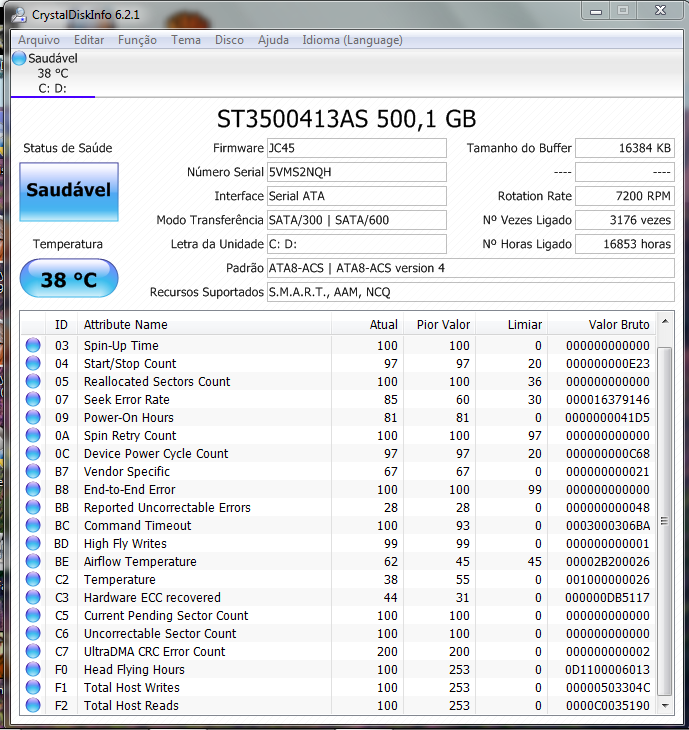
Task: Click status circle for Start/Stop Count row
Action: [33, 363]
